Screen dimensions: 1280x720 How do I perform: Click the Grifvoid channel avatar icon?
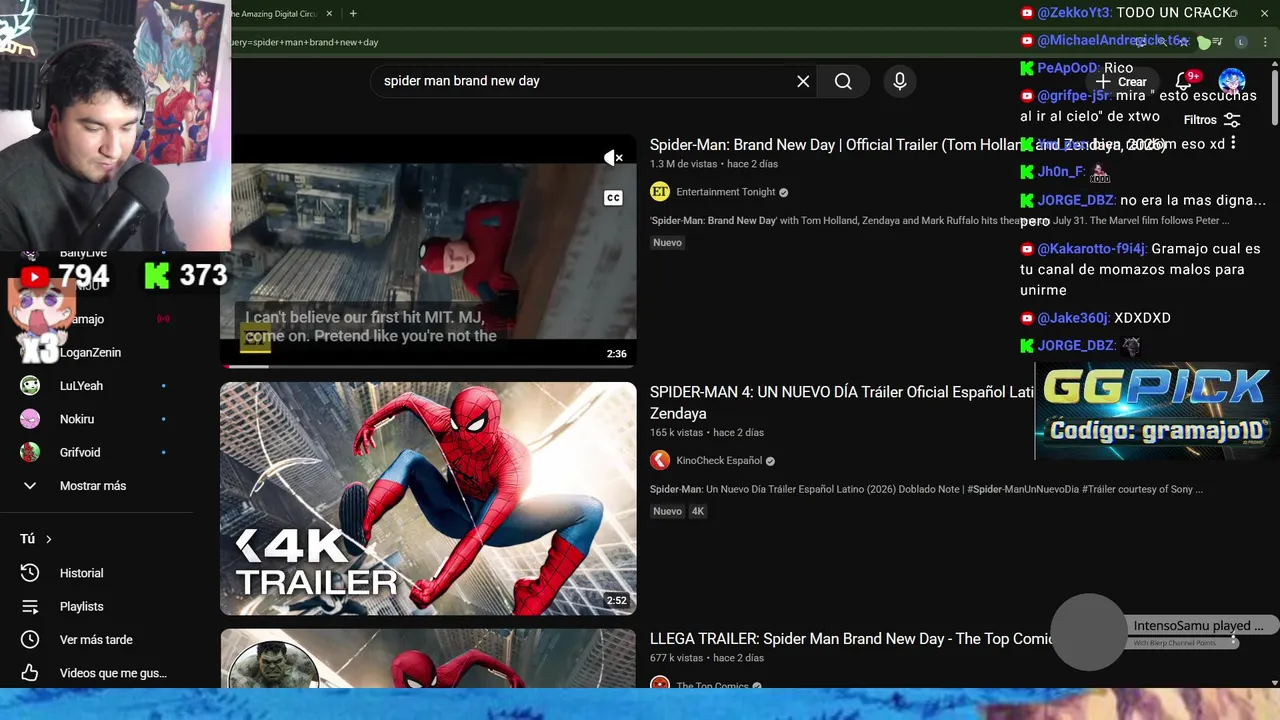point(30,452)
